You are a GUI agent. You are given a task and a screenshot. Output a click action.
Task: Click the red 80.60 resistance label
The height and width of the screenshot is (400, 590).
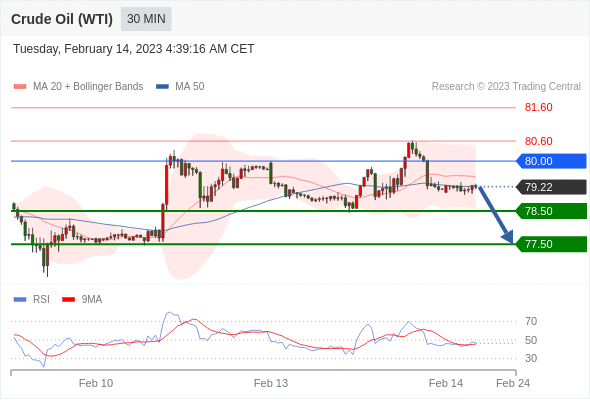click(538, 141)
